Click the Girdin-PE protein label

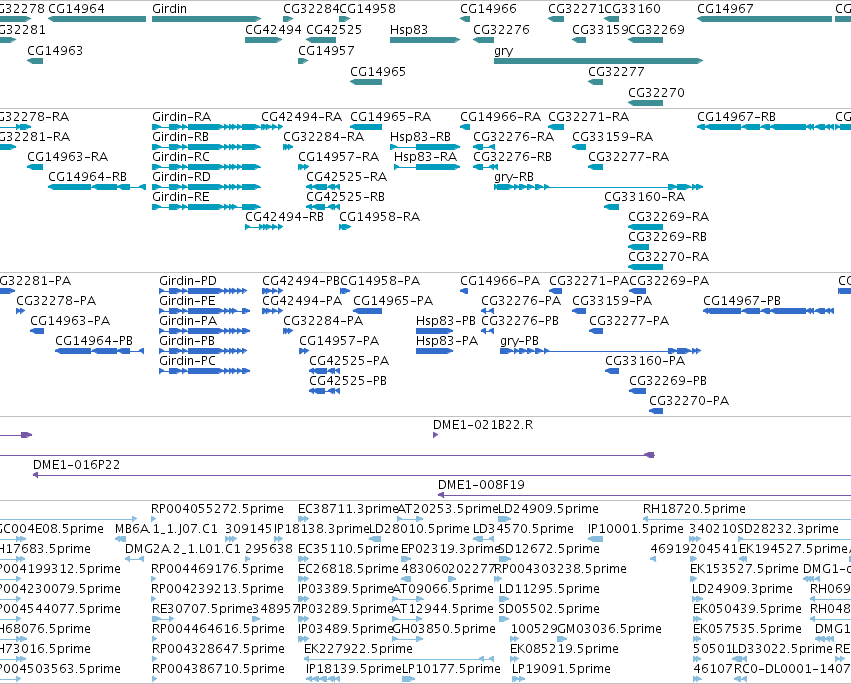point(187,301)
